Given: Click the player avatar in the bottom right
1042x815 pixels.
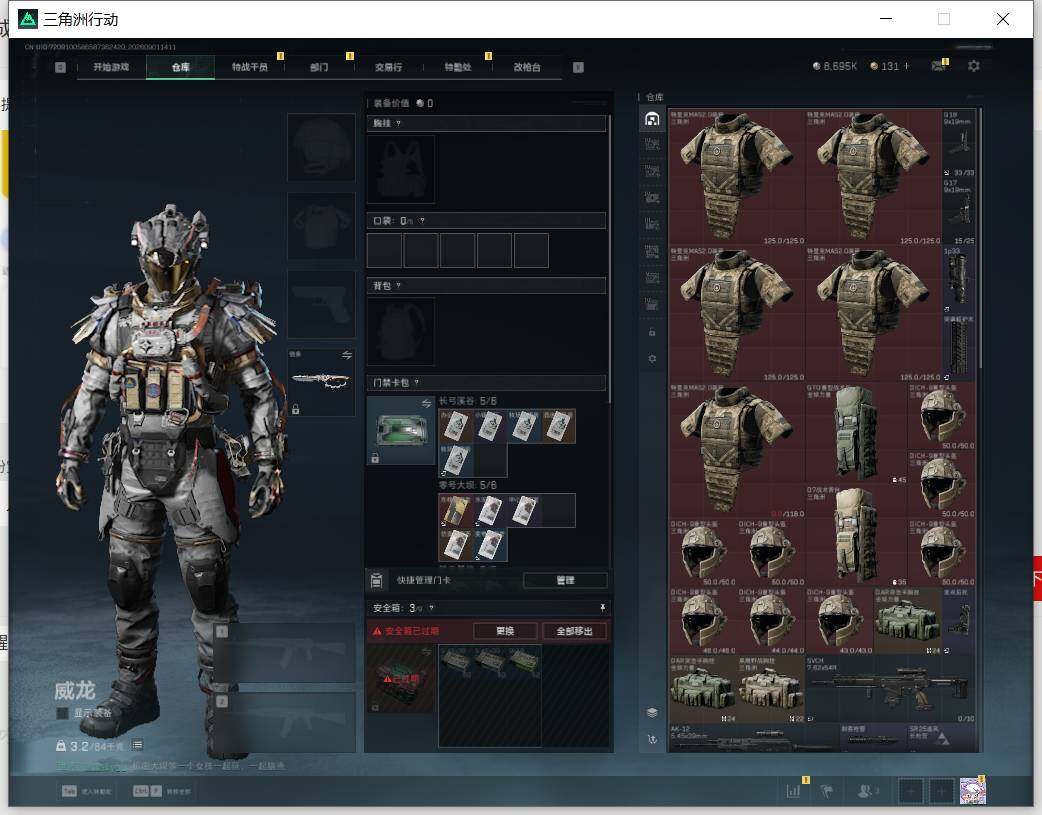Looking at the screenshot, I should click(x=972, y=790).
